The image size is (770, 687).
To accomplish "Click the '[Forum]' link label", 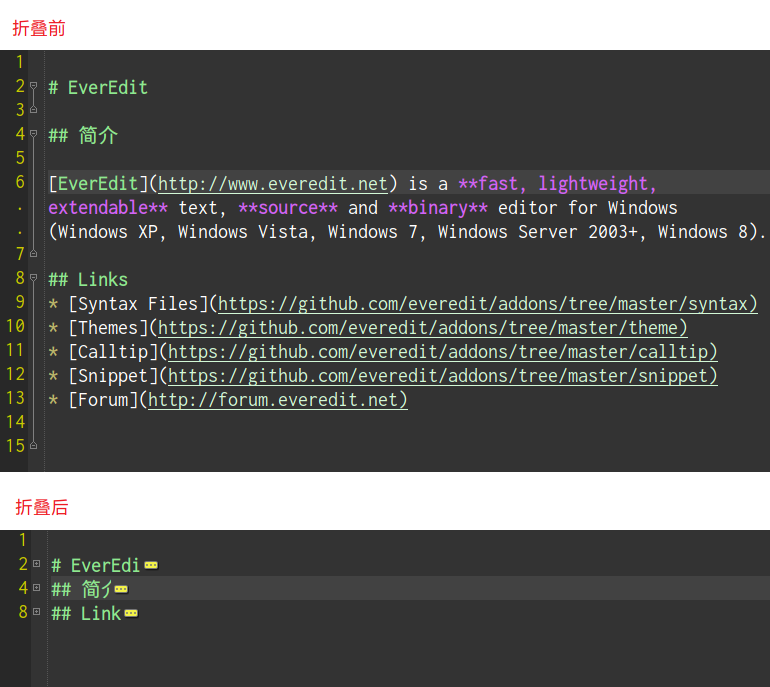I will click(x=103, y=400).
